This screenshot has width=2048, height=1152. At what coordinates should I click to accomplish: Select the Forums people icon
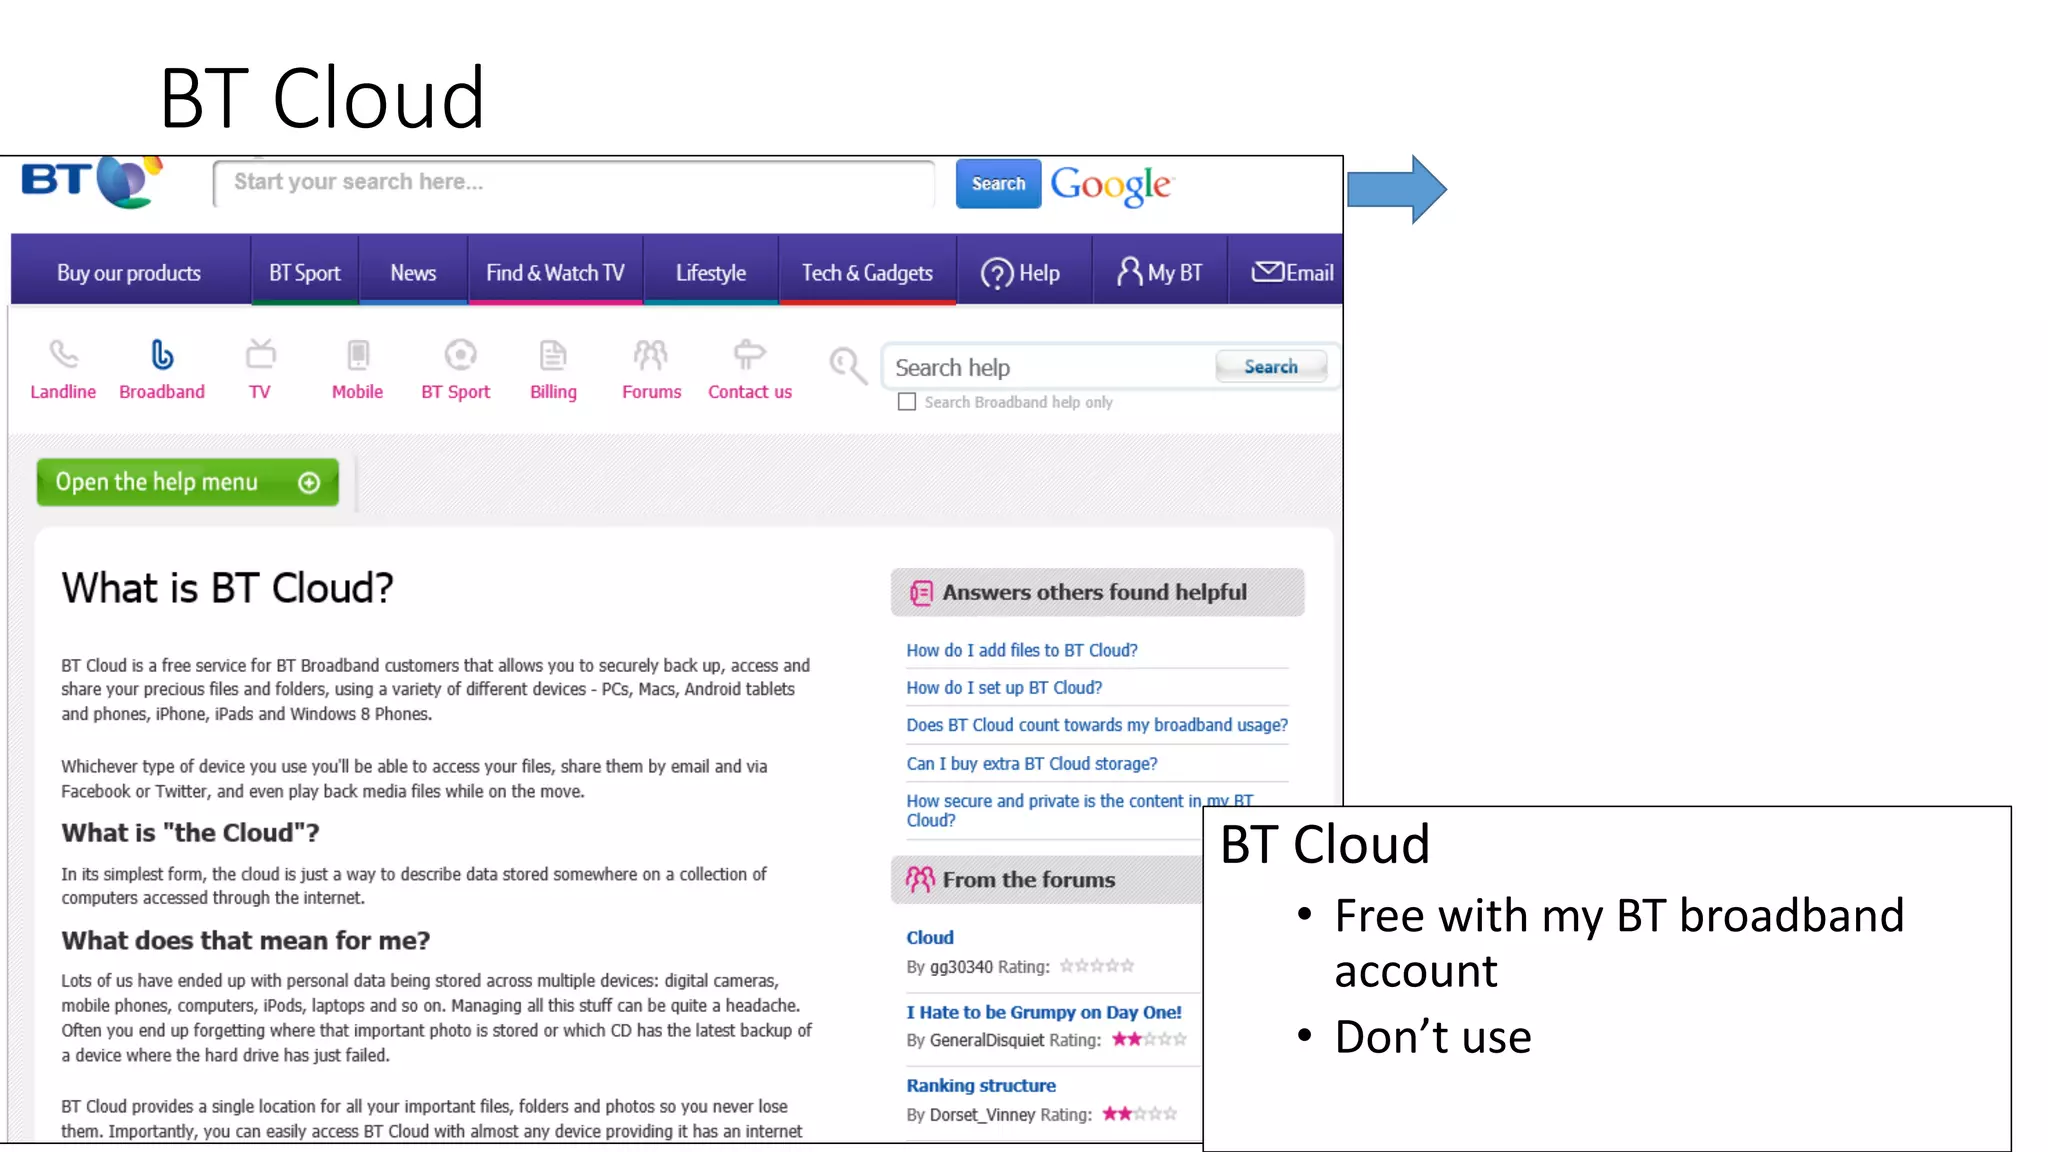click(x=651, y=354)
